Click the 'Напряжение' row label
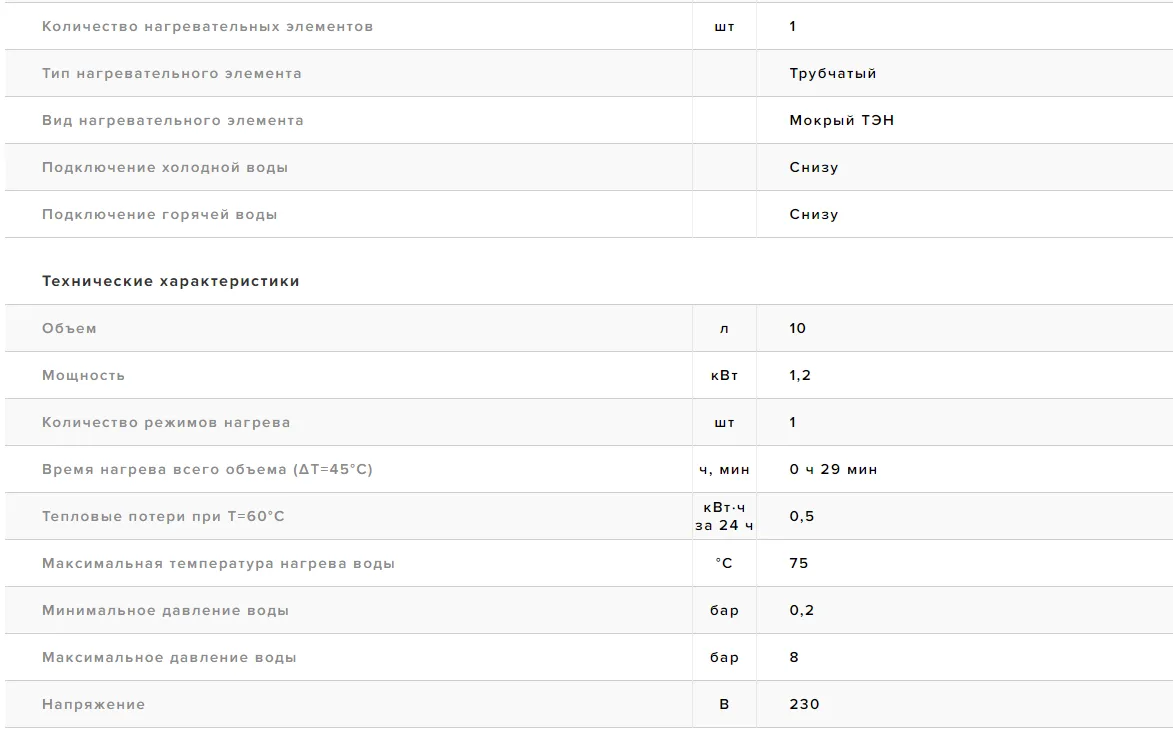Image resolution: width=1173 pixels, height=731 pixels. pyautogui.click(x=94, y=705)
